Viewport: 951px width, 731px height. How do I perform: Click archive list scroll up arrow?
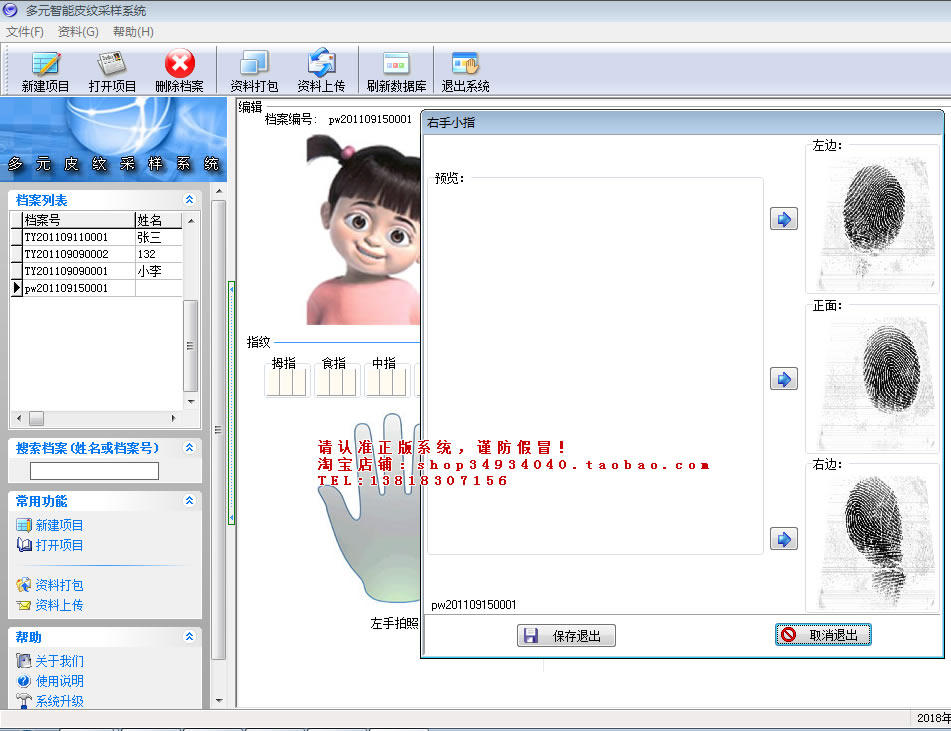(190, 221)
